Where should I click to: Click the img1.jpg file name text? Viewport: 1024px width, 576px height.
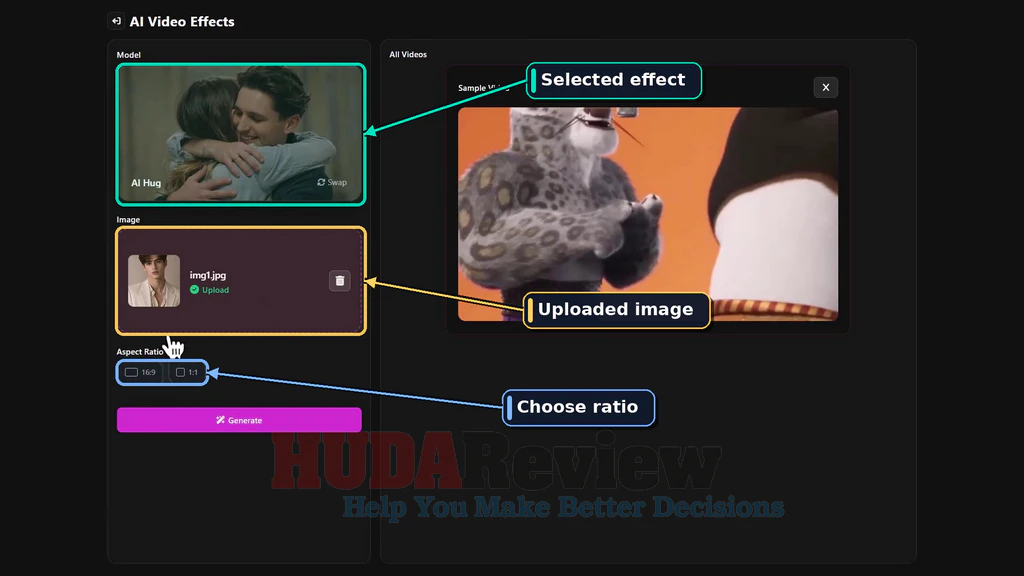point(208,275)
